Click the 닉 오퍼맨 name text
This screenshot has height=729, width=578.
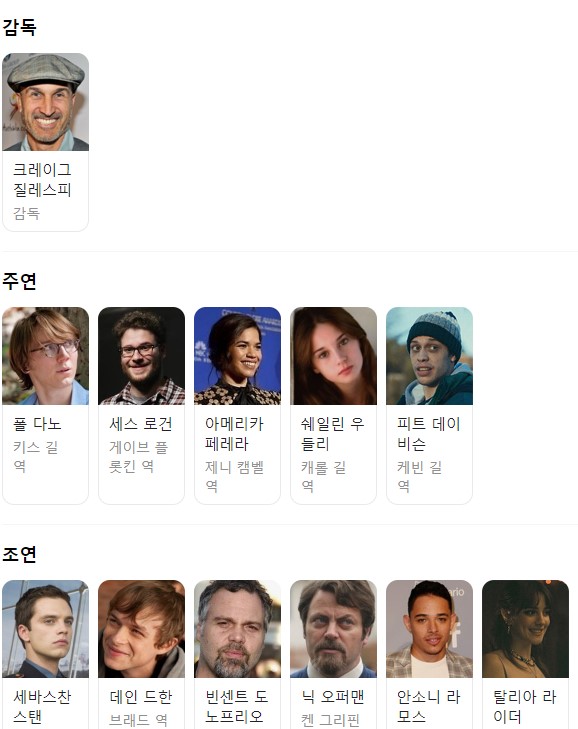(x=332, y=696)
